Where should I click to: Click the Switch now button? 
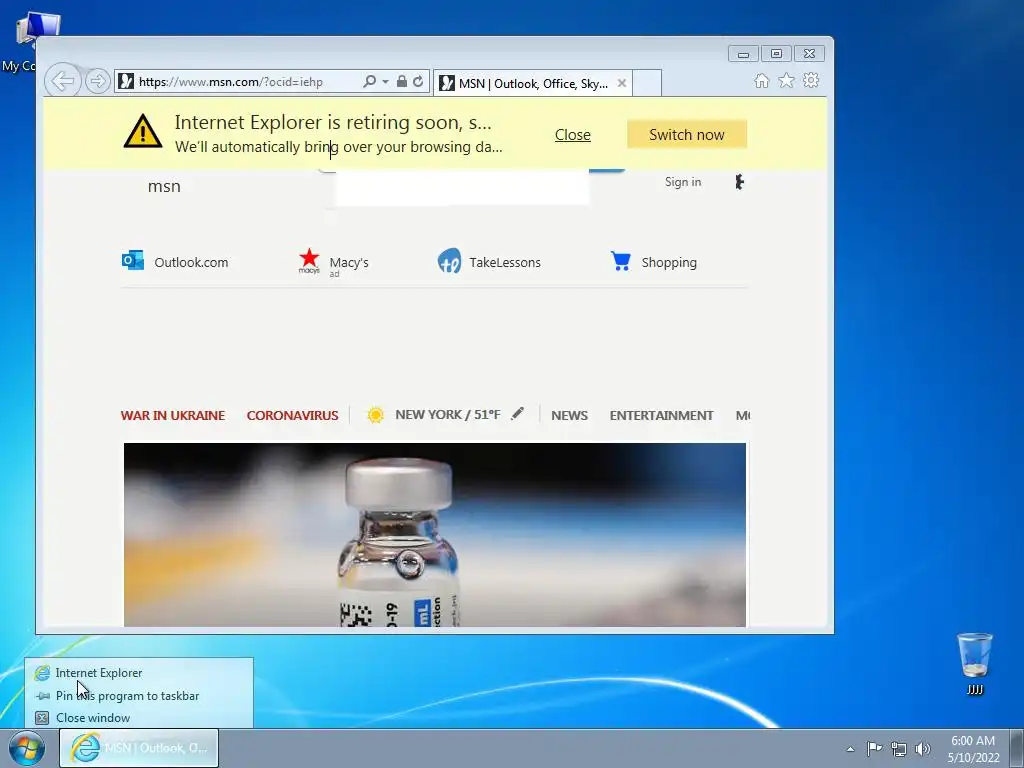pos(686,135)
